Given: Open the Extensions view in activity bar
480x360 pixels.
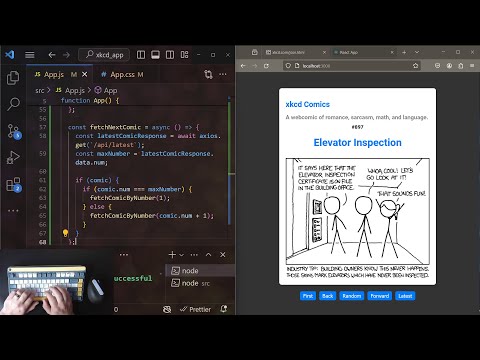Looking at the screenshot, I should click(x=14, y=184).
